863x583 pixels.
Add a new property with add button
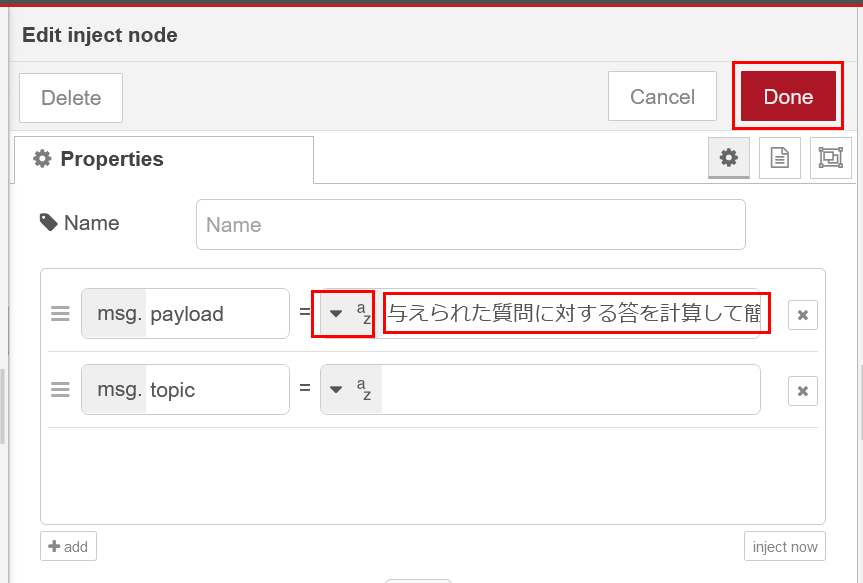pyautogui.click(x=68, y=546)
